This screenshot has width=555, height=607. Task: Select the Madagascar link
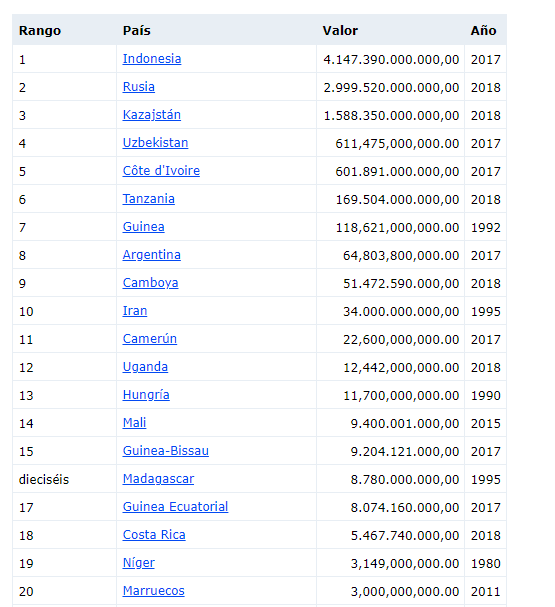[158, 479]
